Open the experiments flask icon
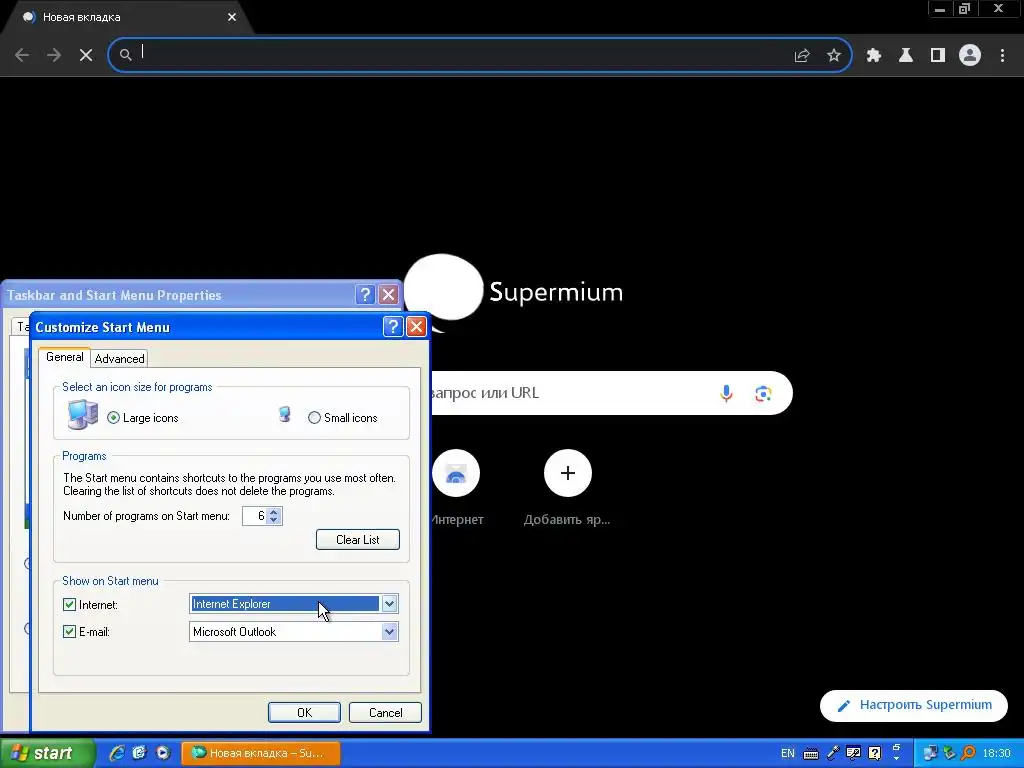 [906, 56]
